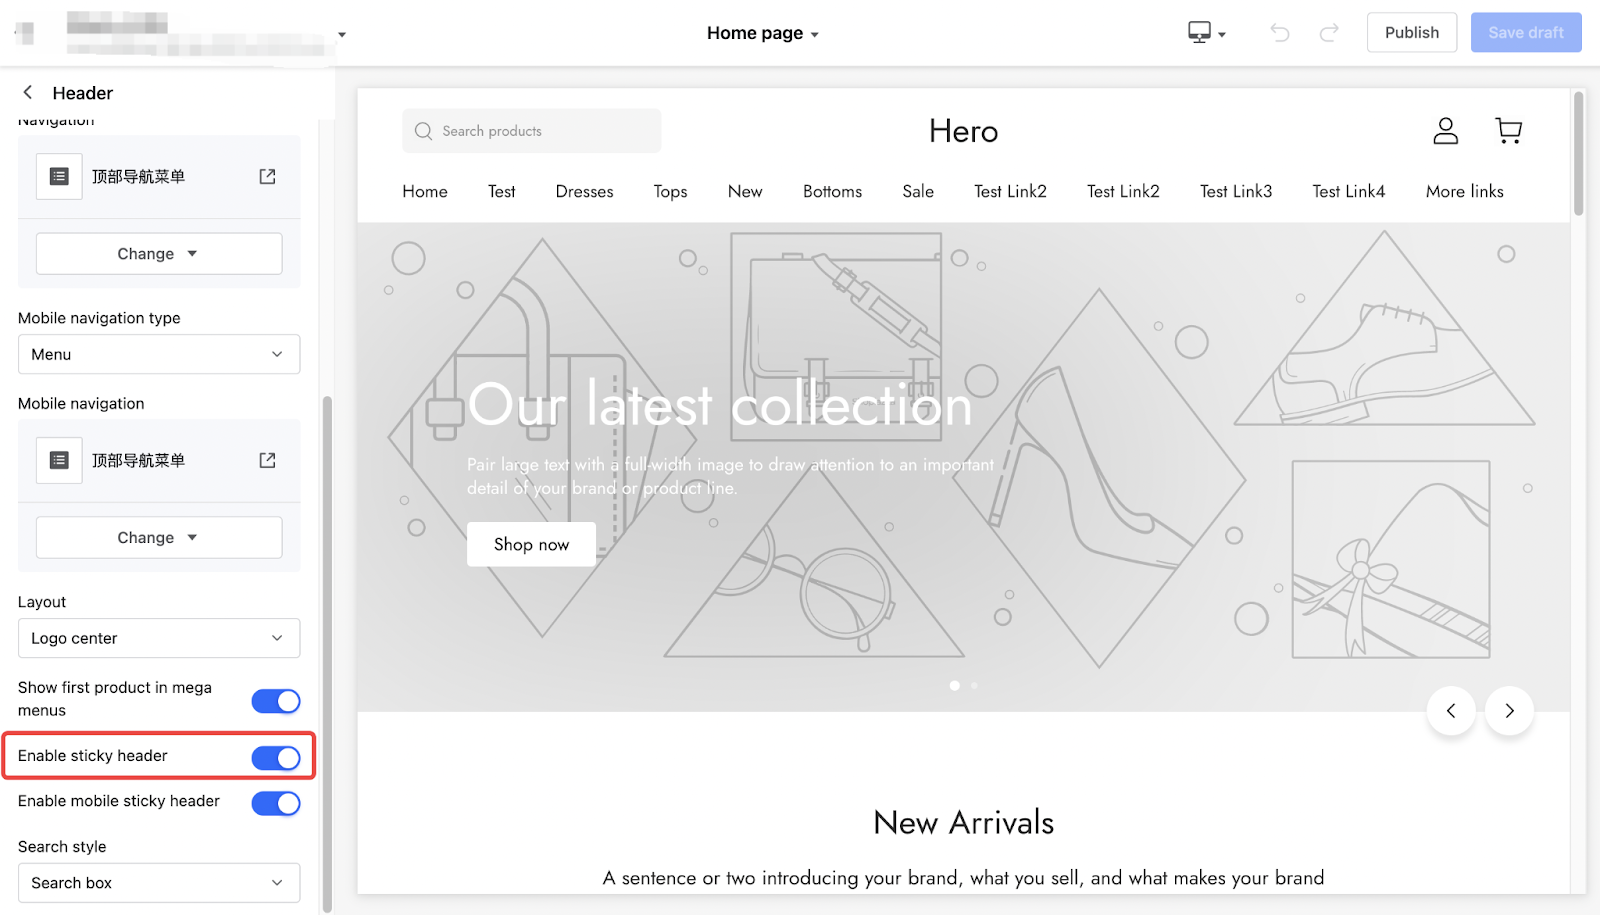Click the undo arrow icon
This screenshot has height=915, width=1600.
1280,33
